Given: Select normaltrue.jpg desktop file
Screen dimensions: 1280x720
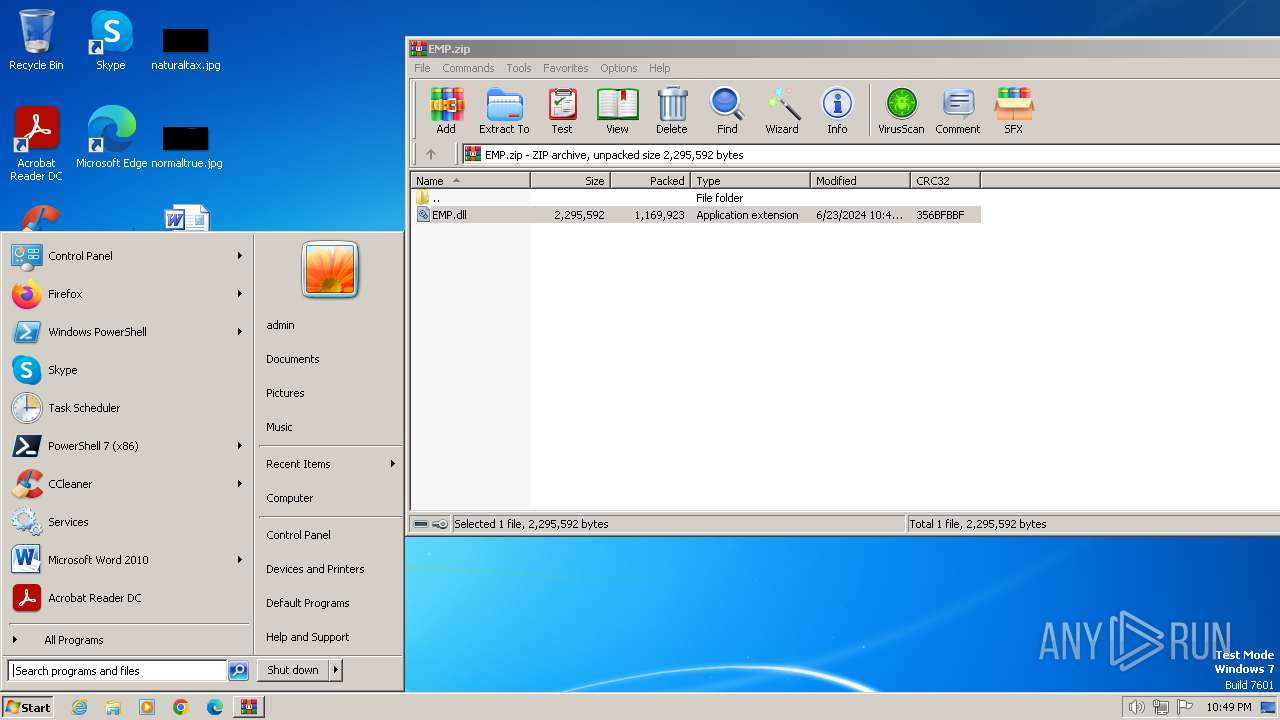Looking at the screenshot, I should click(186, 147).
